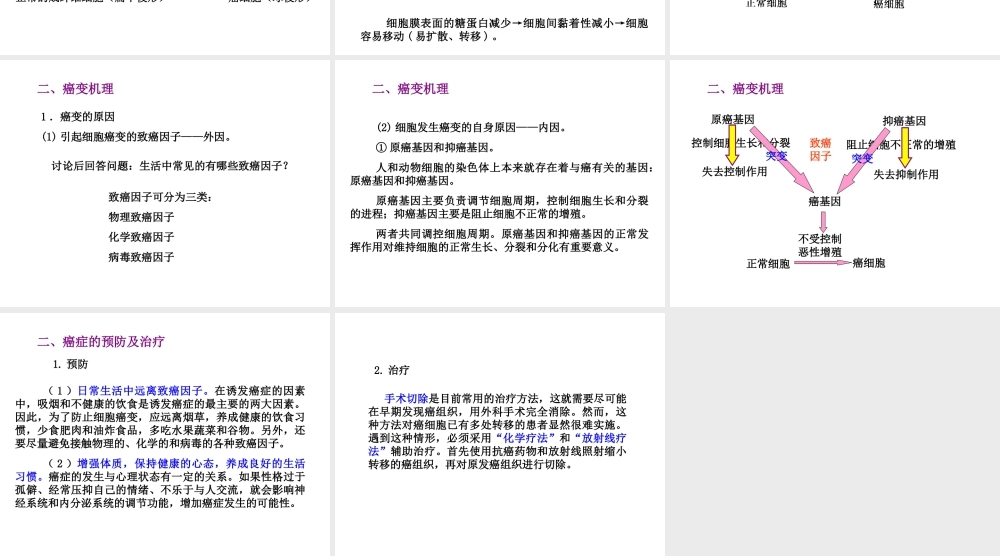
Task: Select the slide about 细胞发生癌变的自身原因——内因
Action: [500, 184]
